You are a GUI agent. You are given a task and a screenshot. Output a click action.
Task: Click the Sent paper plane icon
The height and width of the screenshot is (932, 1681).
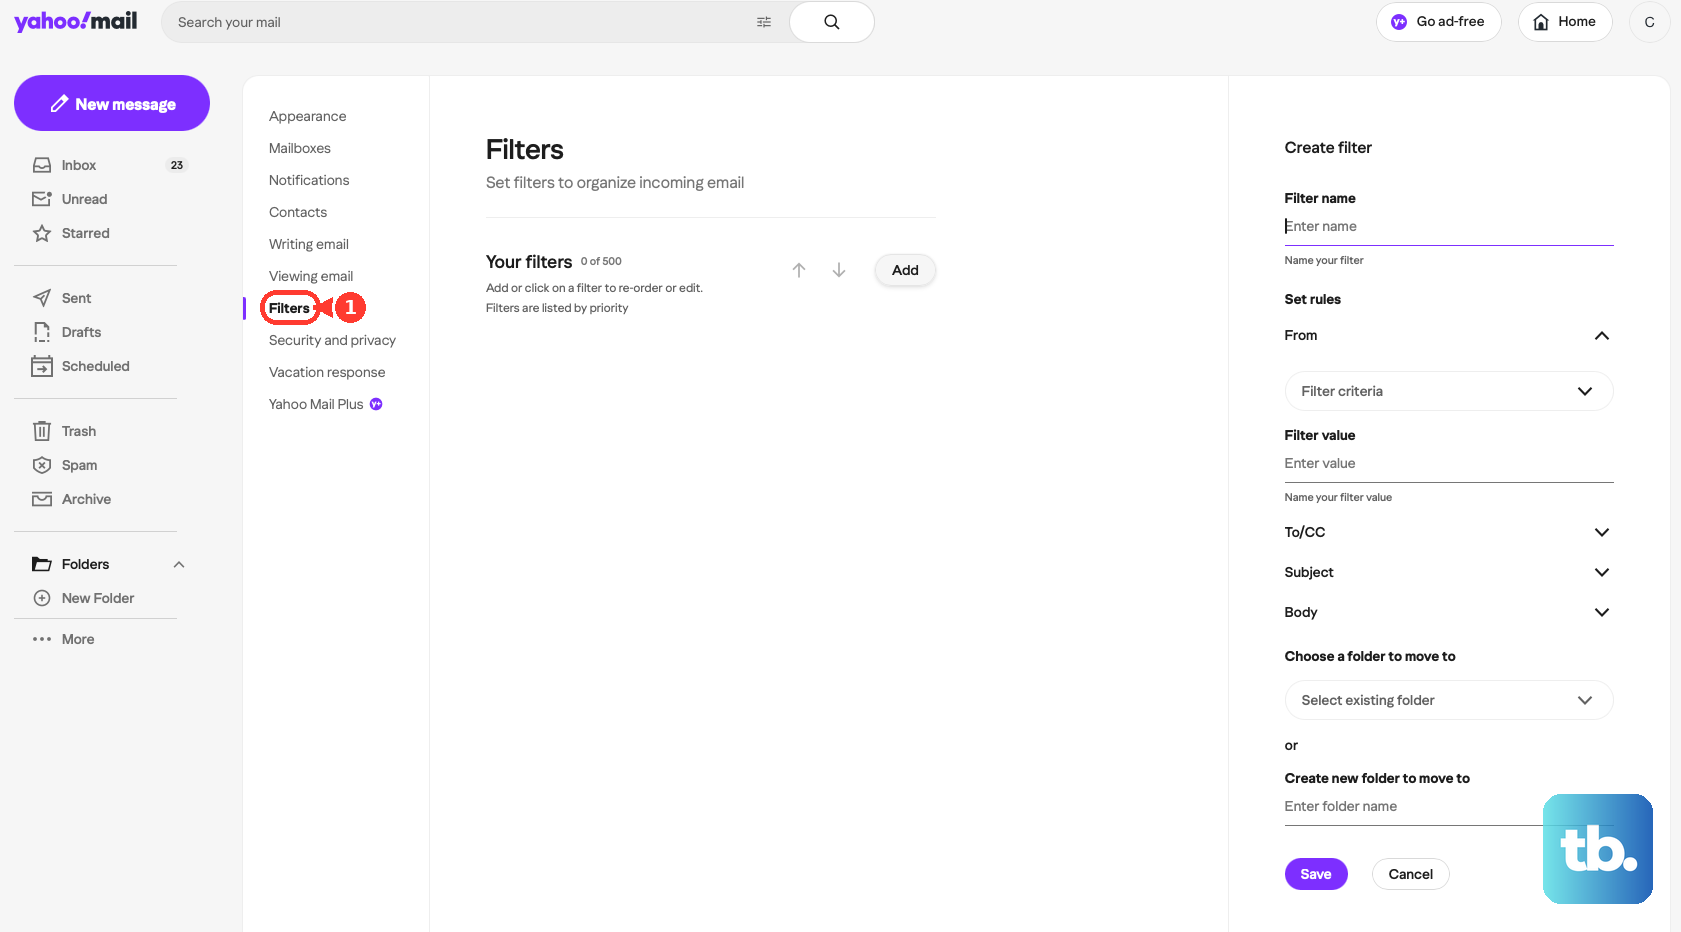point(42,298)
